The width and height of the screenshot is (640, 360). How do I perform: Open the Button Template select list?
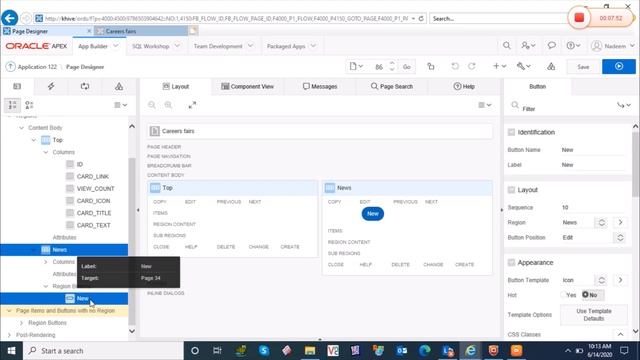tap(602, 280)
